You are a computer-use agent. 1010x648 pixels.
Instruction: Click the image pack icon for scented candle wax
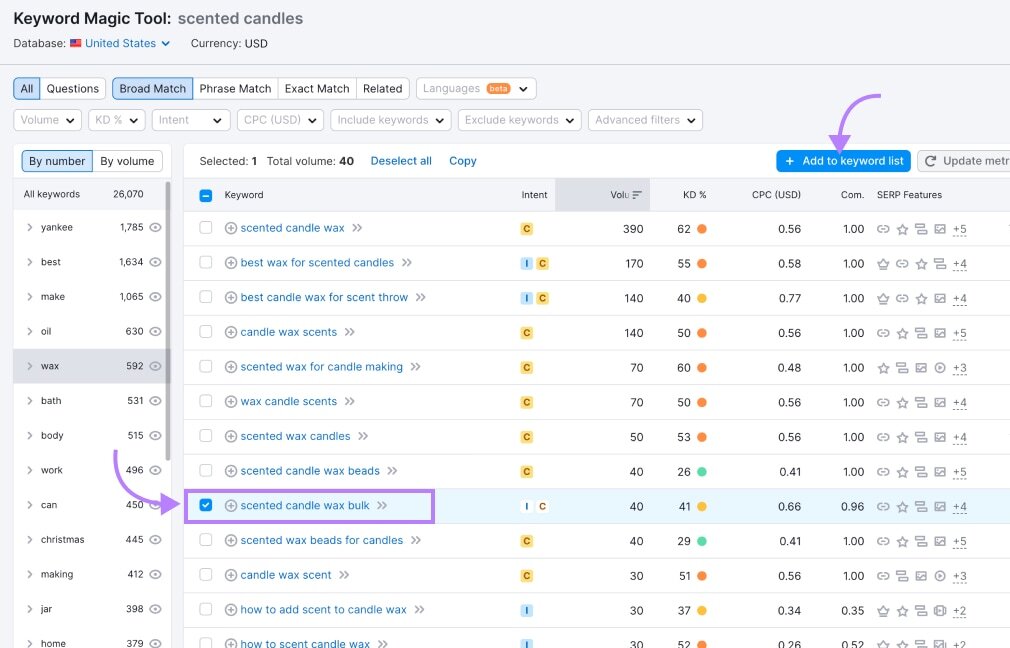pos(941,229)
